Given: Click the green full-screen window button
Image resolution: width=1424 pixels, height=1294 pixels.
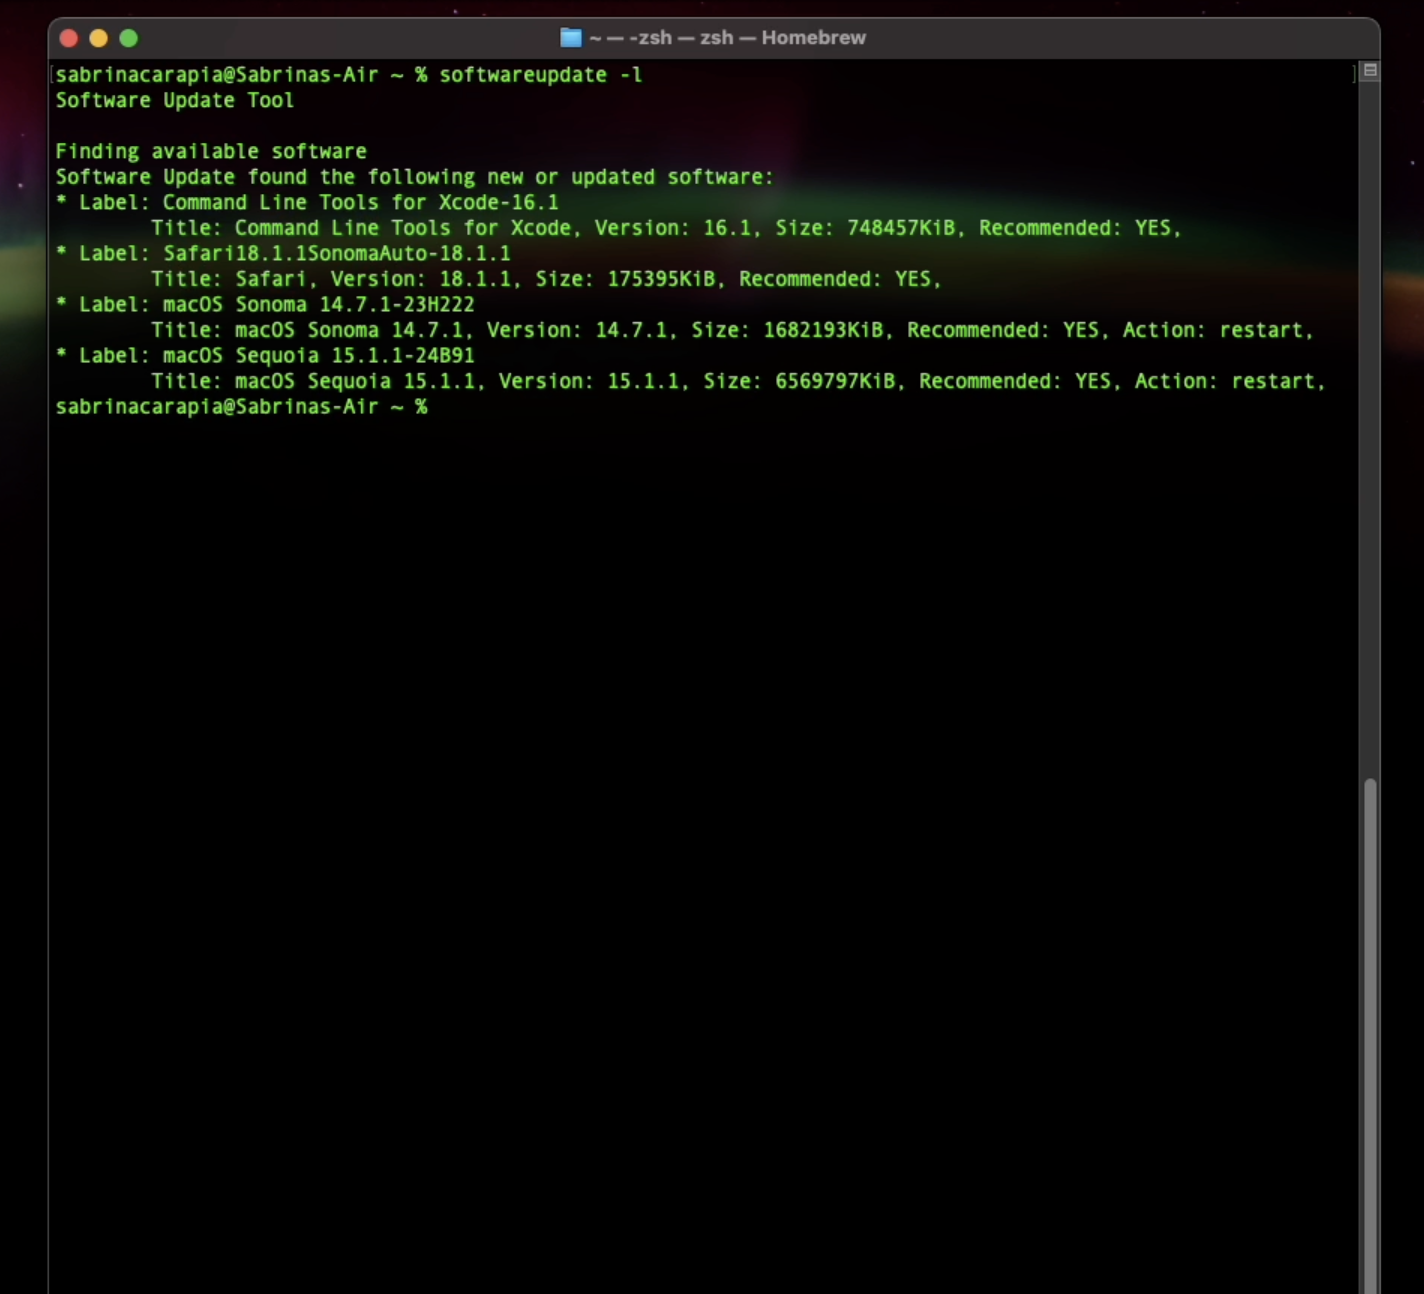Looking at the screenshot, I should click(128, 38).
